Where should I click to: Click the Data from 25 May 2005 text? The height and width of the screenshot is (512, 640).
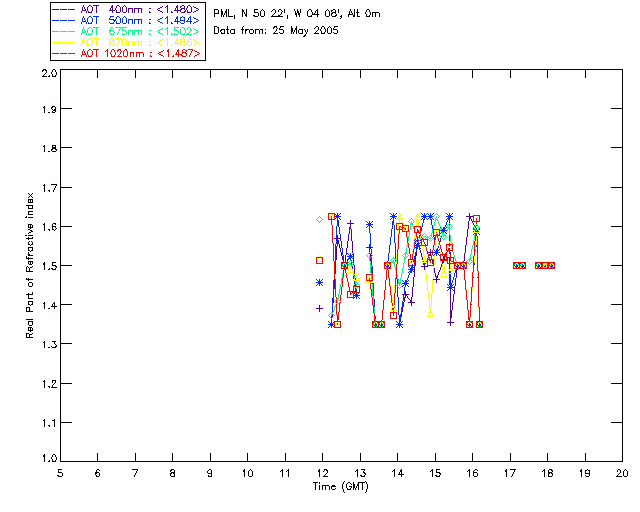[x=276, y=31]
